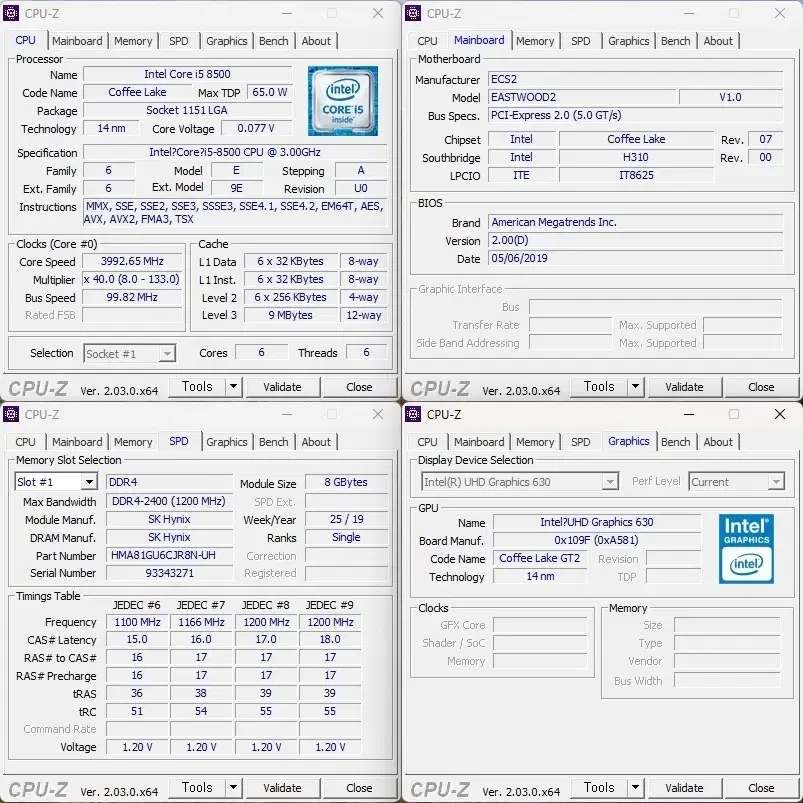The height and width of the screenshot is (803, 803).
Task: Click the BIOS date '05/06/2019'
Action: click(x=635, y=258)
